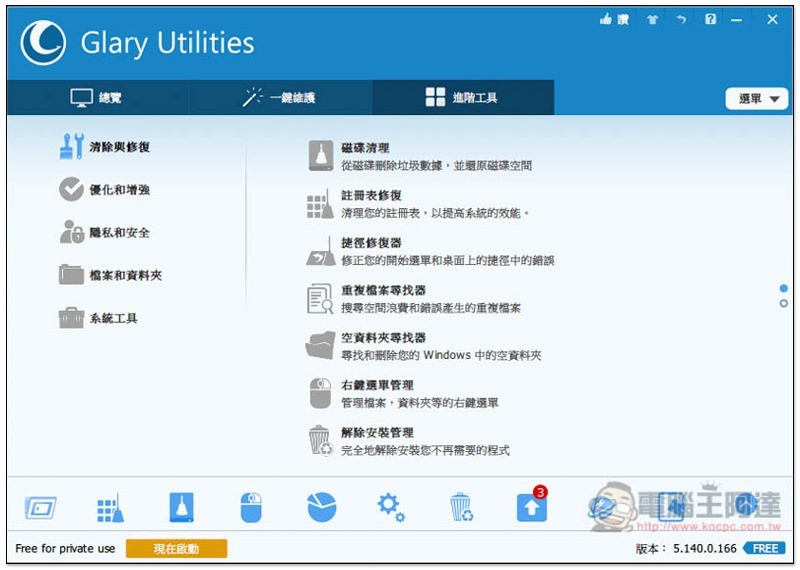The image size is (800, 570).
Task: Click the blue FREE version badge
Action: (763, 549)
